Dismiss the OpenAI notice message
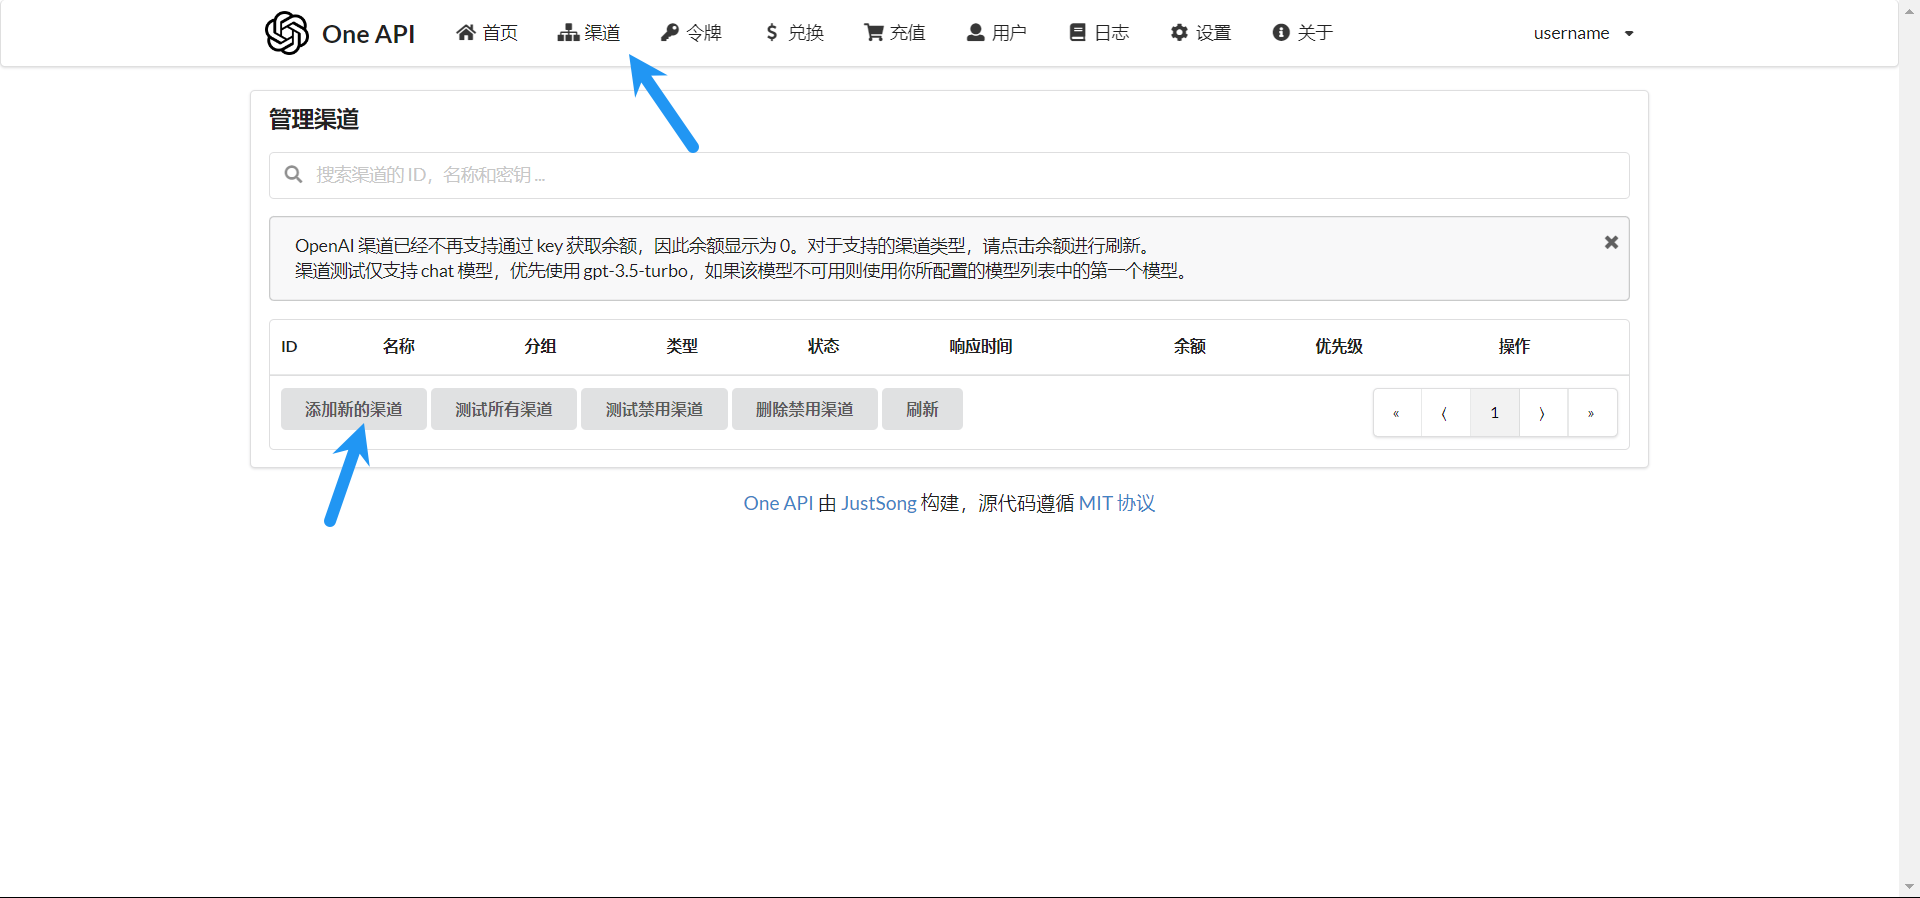This screenshot has height=898, width=1920. (1611, 242)
